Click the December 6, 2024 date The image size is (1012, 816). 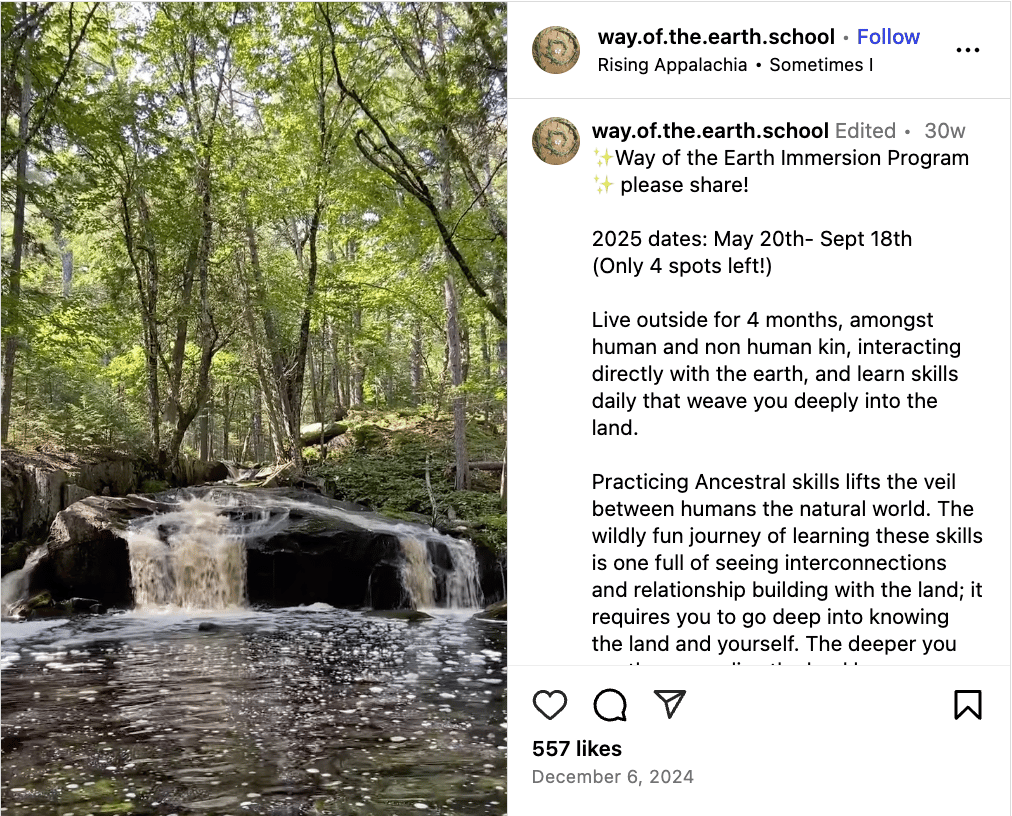point(612,777)
